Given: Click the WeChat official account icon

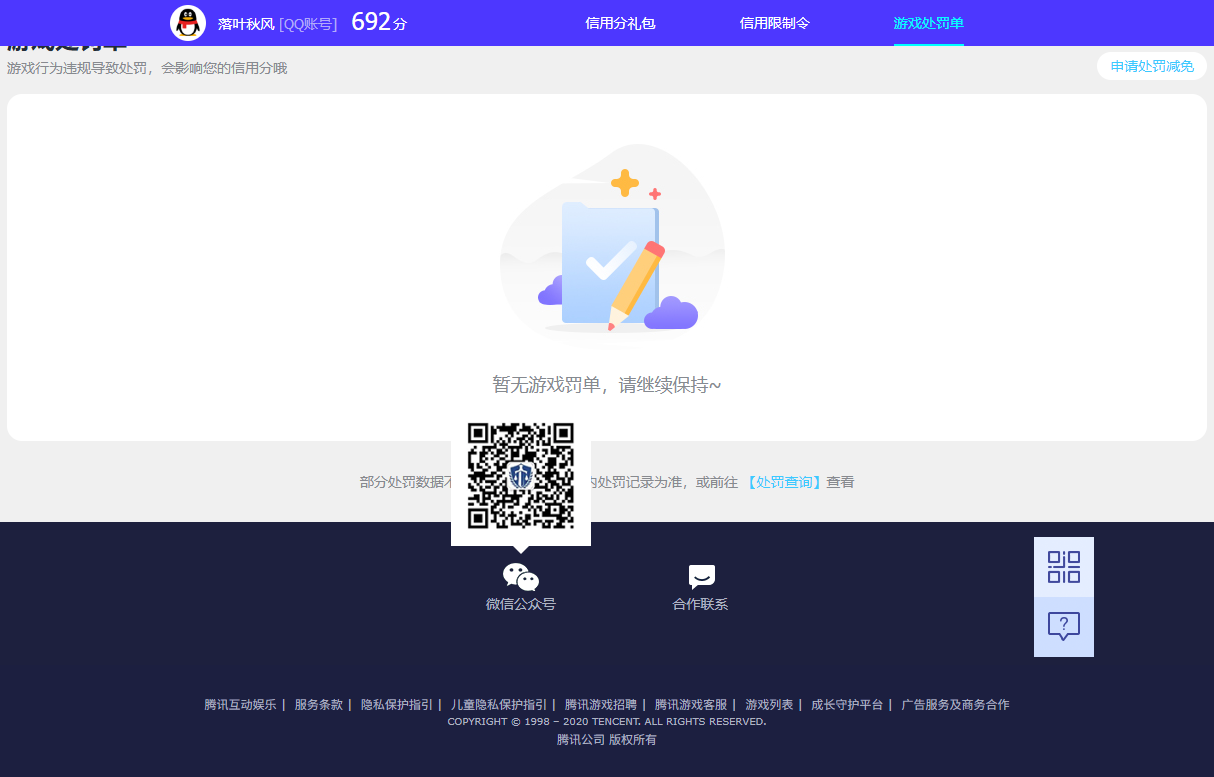Looking at the screenshot, I should [520, 576].
